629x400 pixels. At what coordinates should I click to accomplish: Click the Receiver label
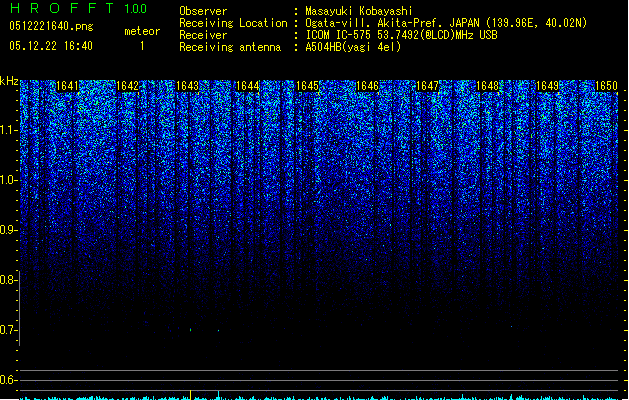[203, 35]
